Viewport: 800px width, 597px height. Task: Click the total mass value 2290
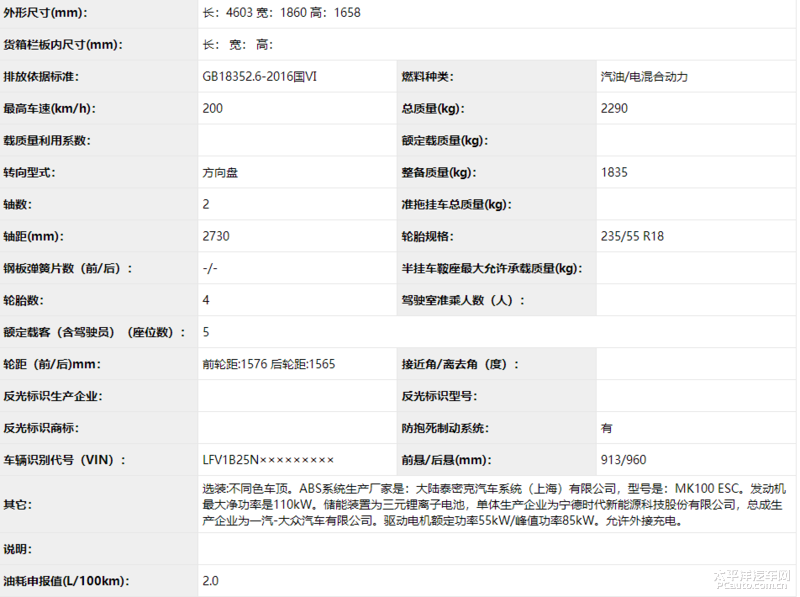614,108
